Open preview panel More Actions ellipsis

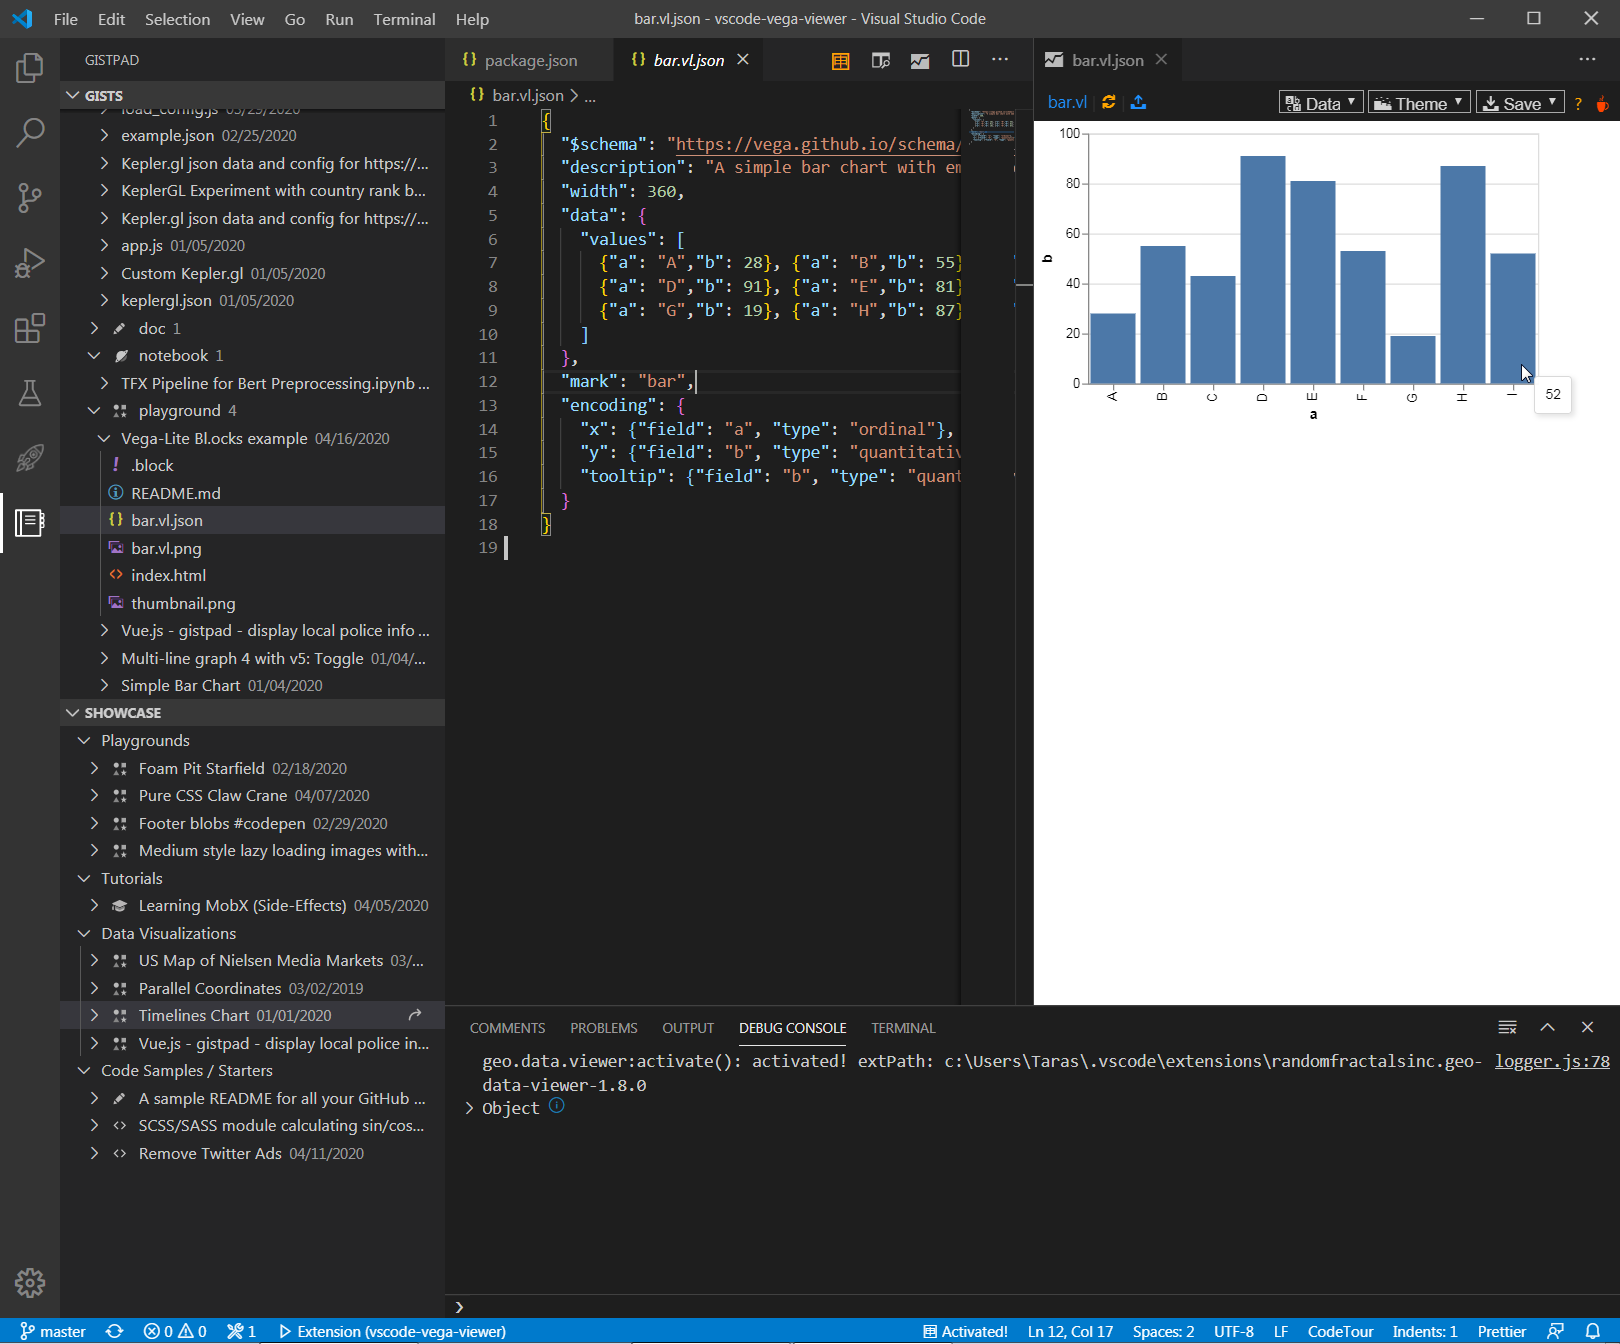click(x=1587, y=60)
